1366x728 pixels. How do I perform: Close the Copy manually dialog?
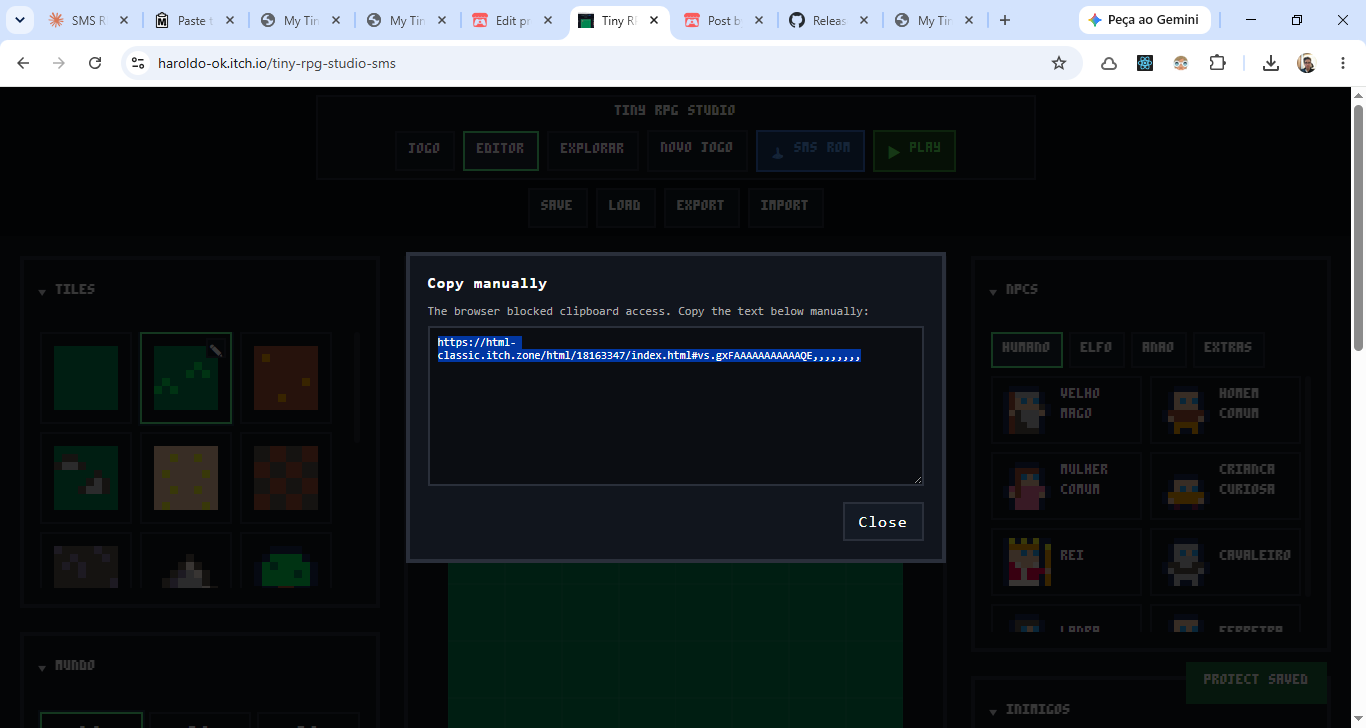883,522
